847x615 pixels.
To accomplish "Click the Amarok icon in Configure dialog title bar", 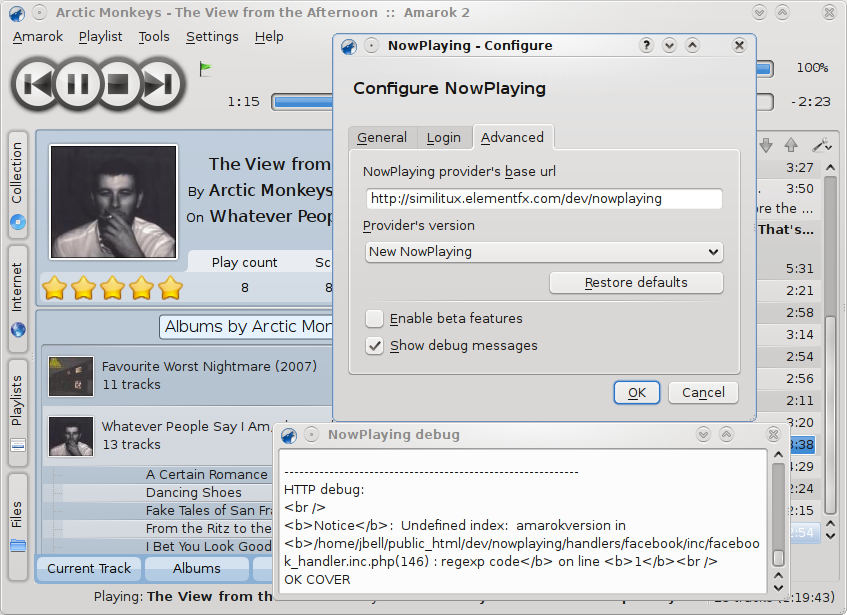I will [349, 46].
